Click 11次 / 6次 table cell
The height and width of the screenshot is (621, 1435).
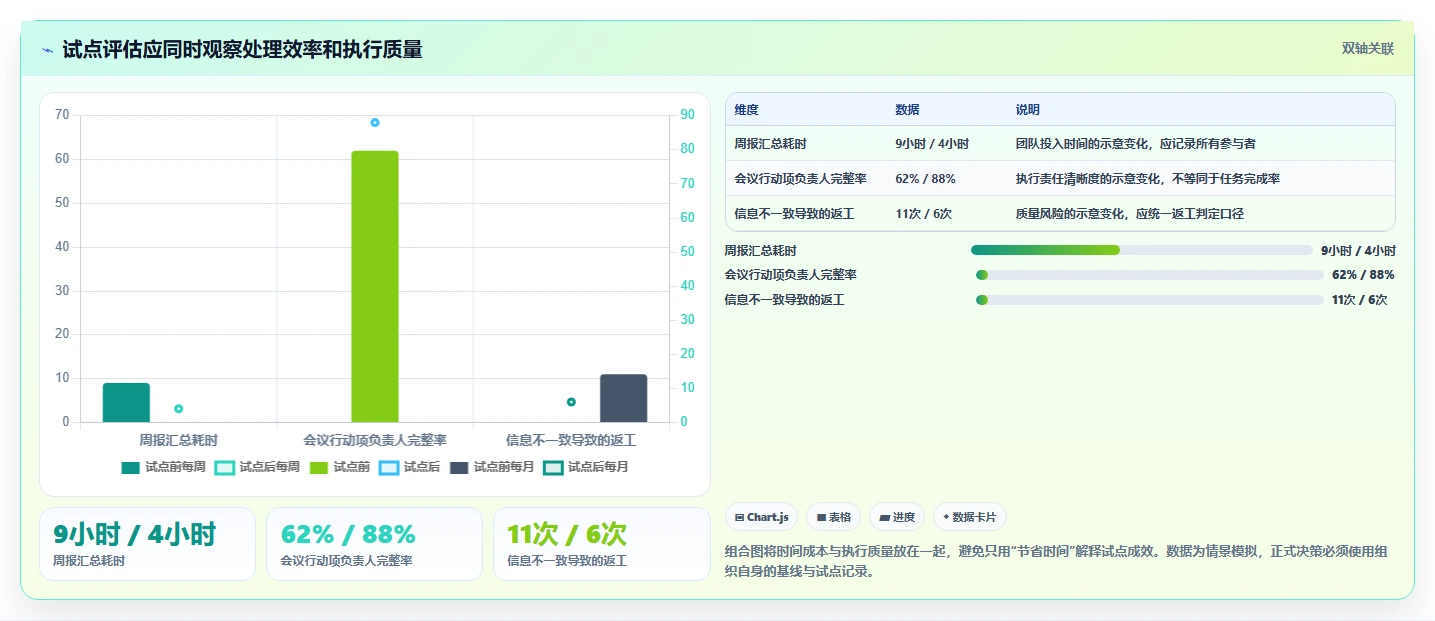click(x=924, y=213)
